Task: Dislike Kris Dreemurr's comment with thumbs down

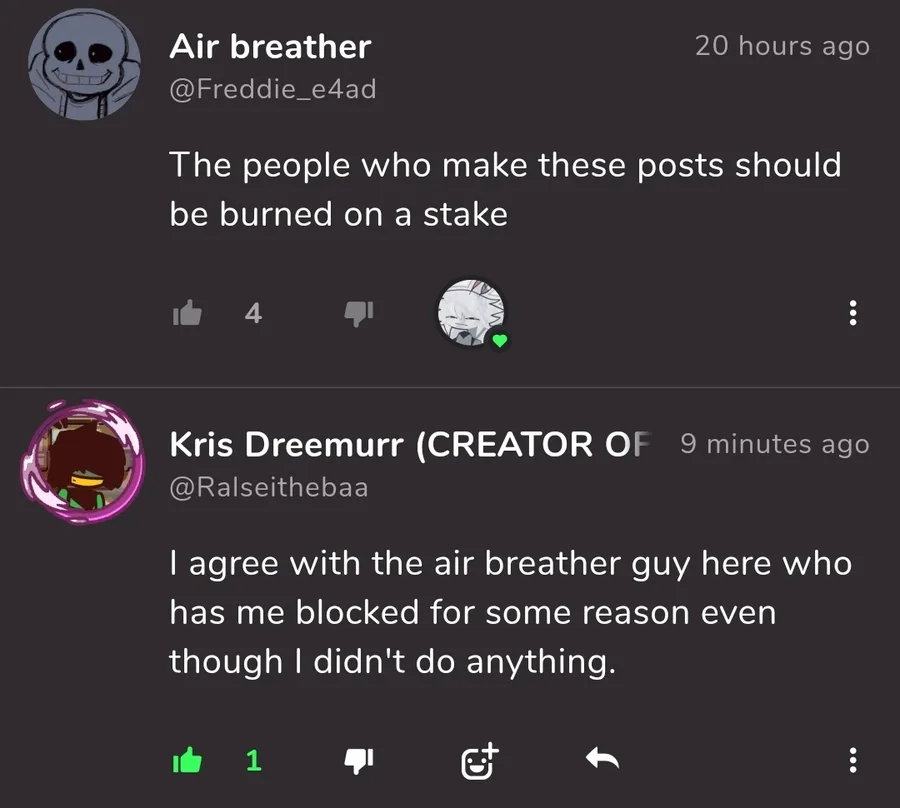Action: [x=359, y=761]
